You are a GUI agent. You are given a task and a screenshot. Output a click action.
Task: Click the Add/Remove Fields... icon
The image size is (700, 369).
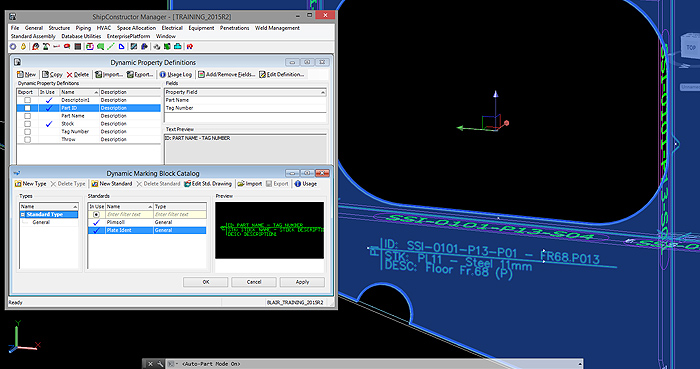[x=201, y=75]
